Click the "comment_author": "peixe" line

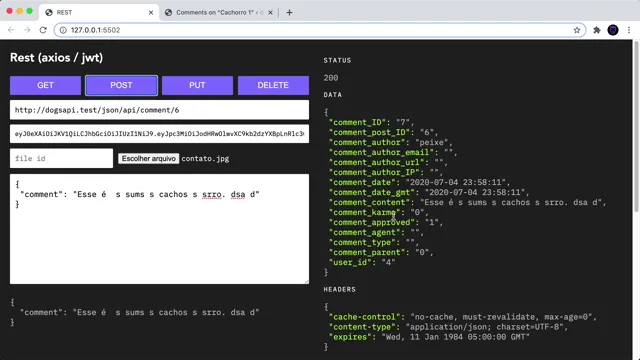point(391,142)
